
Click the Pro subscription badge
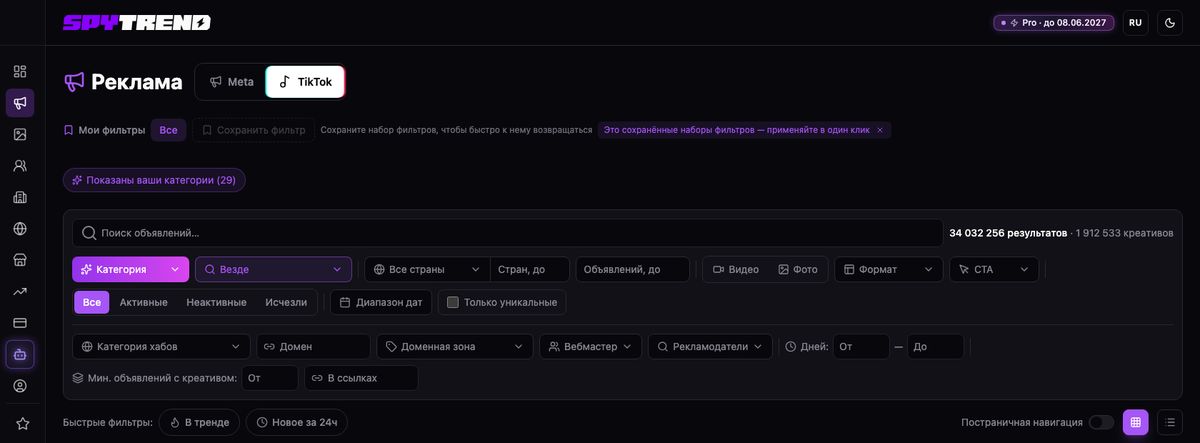click(x=1054, y=22)
